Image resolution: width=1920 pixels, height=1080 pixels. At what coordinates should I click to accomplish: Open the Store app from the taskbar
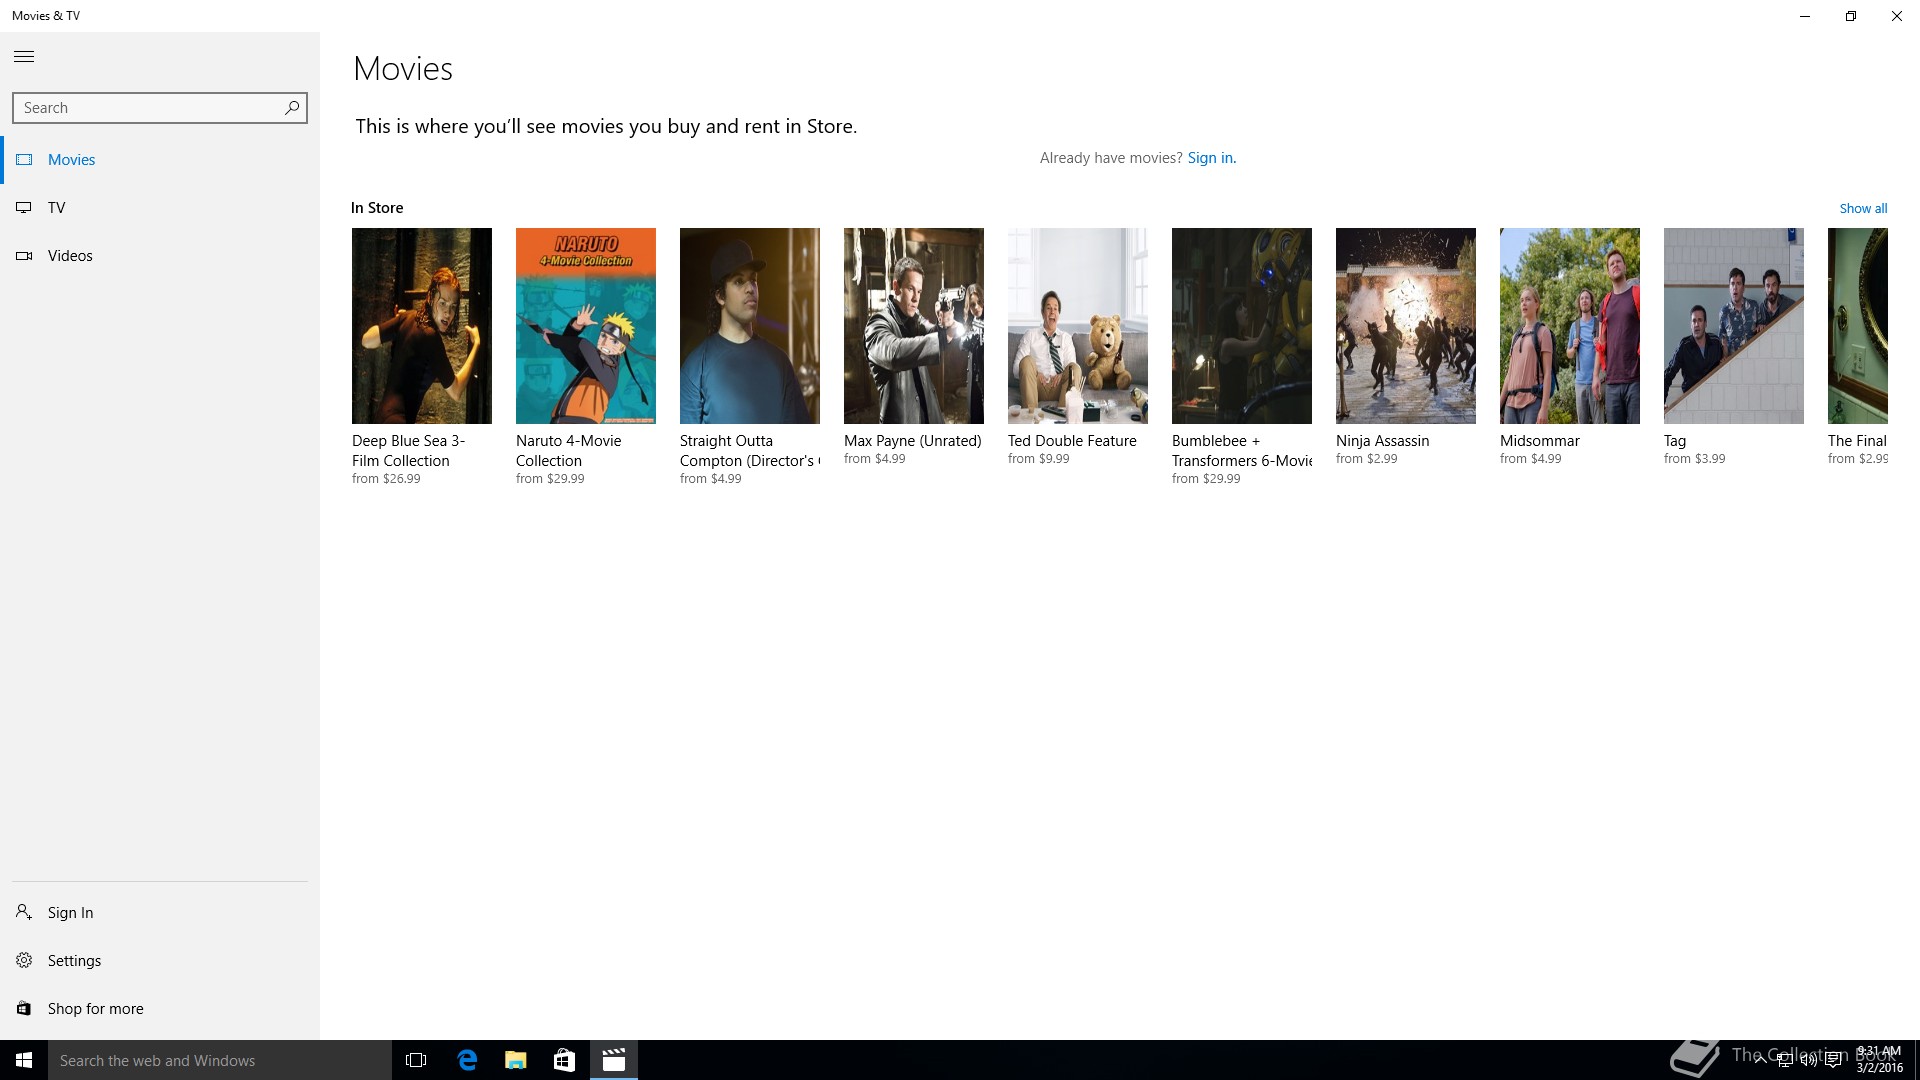564,1060
